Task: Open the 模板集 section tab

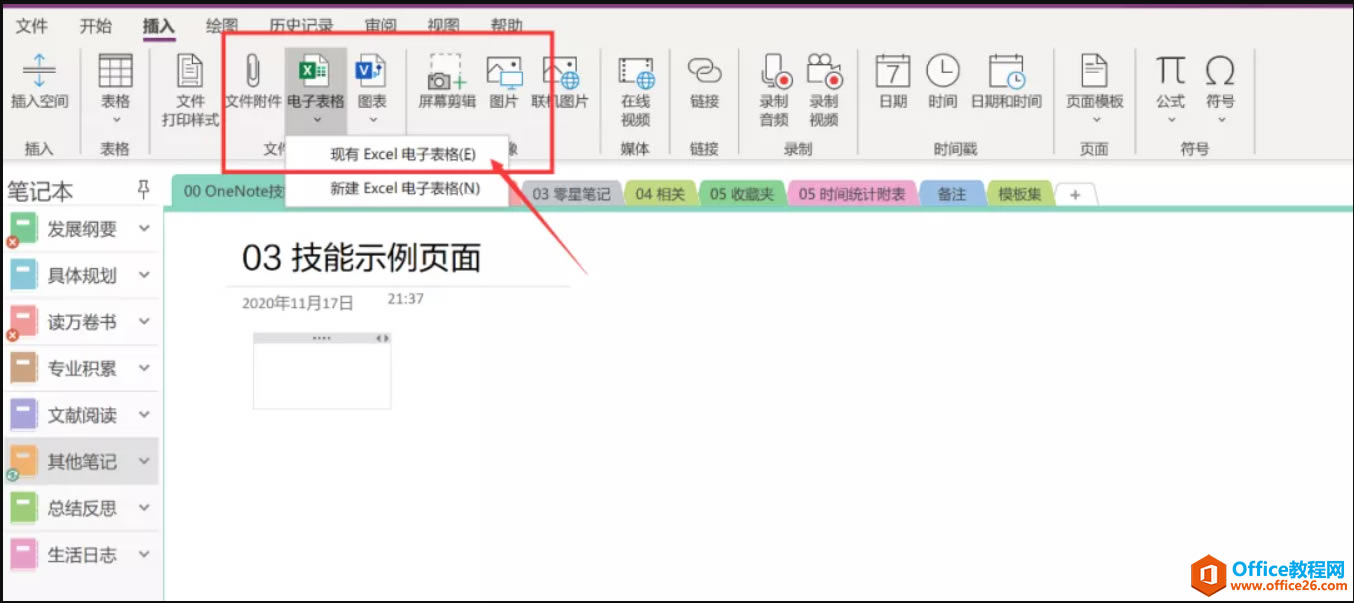Action: click(1020, 194)
